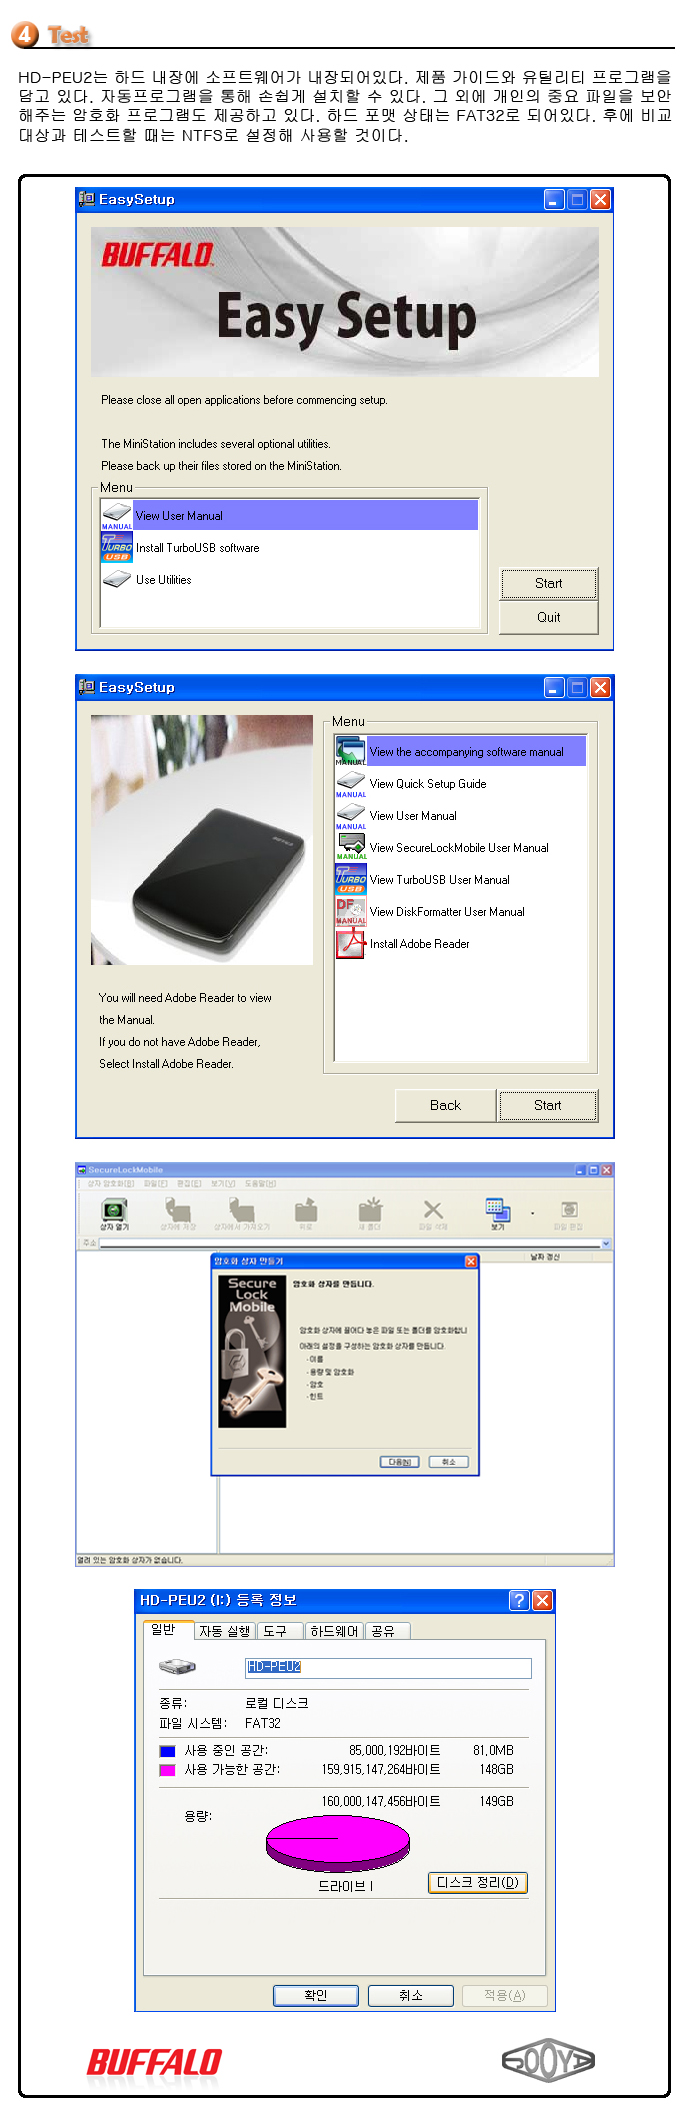The width and height of the screenshot is (690, 2120).
Task: Click the 파일 삭제 X toolbar icon
Action: [x=433, y=1214]
